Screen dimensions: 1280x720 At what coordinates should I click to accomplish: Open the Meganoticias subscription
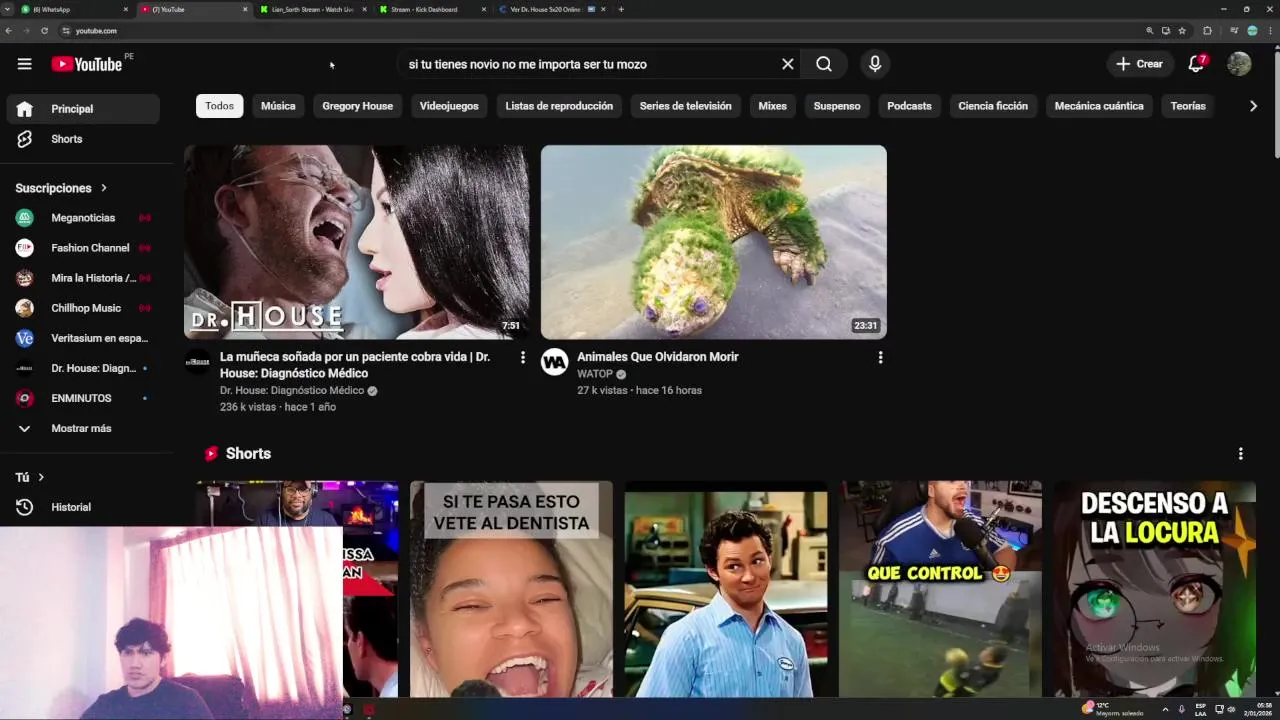click(x=83, y=218)
